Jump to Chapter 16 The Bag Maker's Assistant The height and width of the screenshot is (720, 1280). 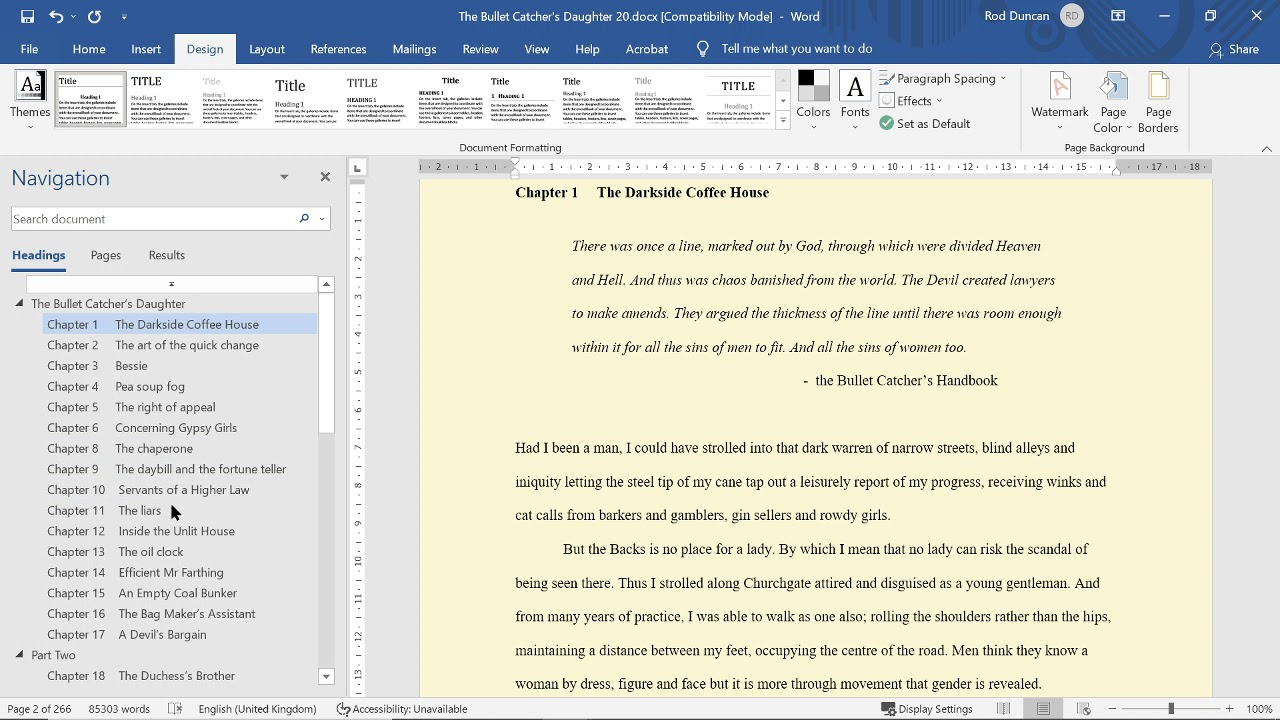pos(151,614)
